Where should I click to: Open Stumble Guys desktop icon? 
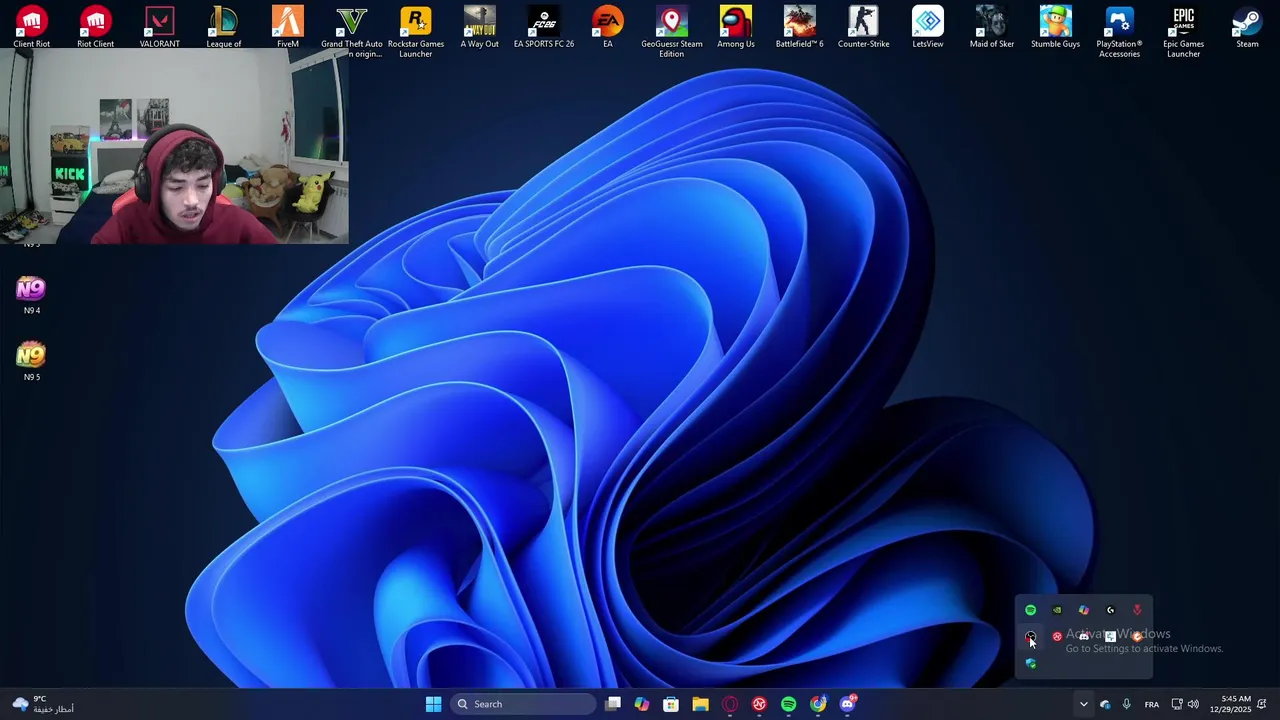pos(1056,27)
